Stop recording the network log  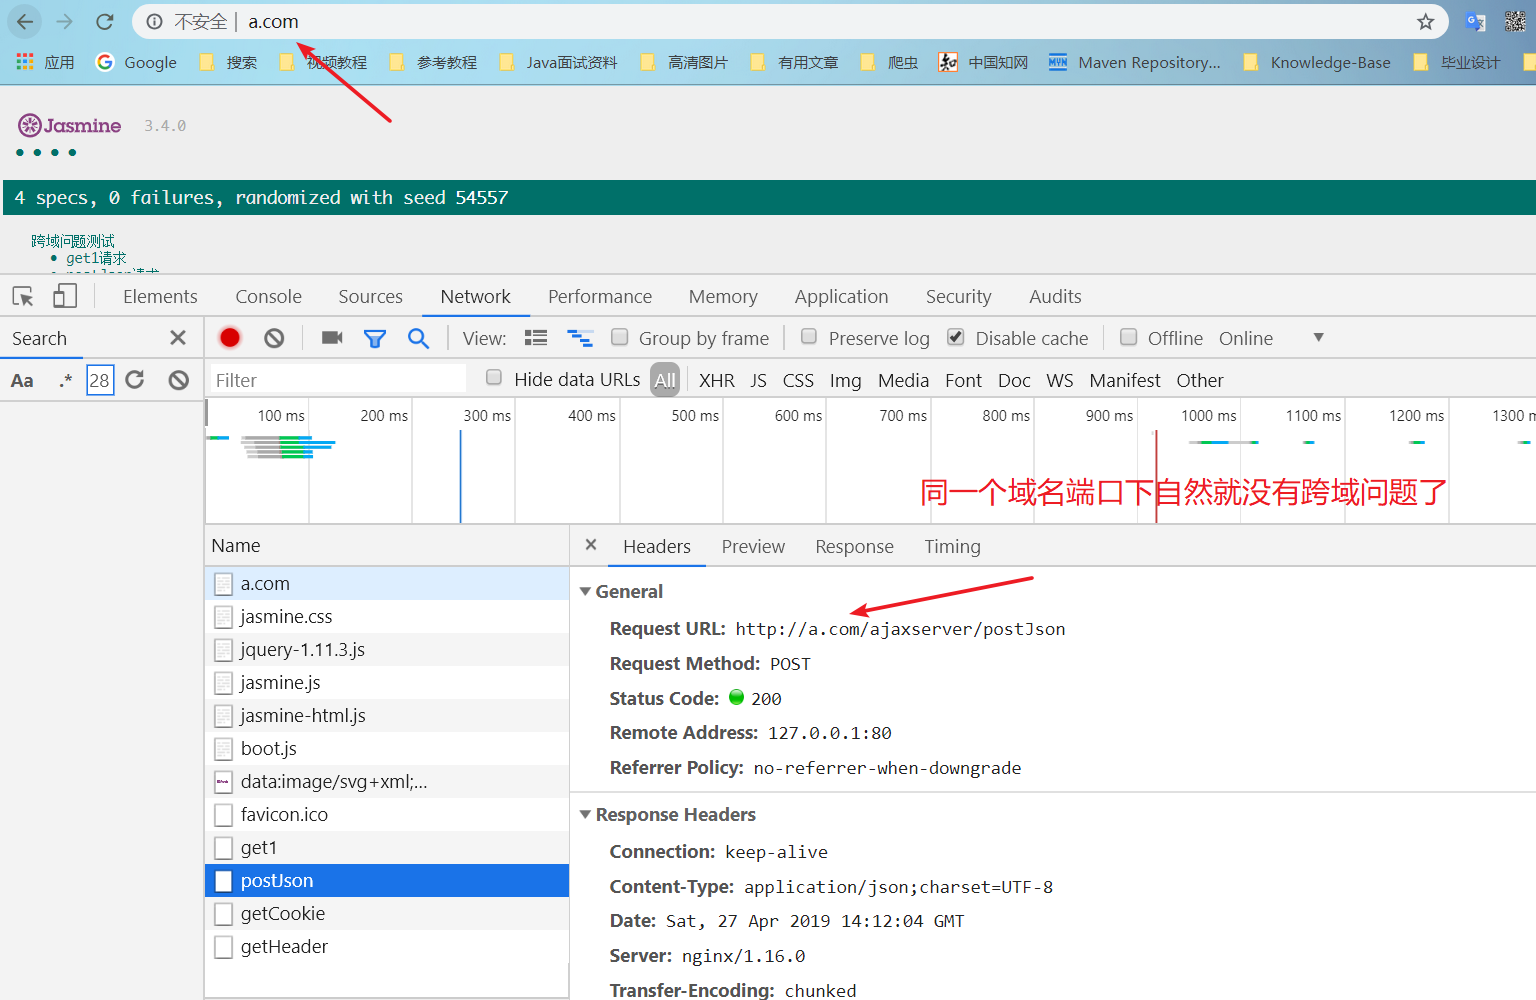pos(229,338)
